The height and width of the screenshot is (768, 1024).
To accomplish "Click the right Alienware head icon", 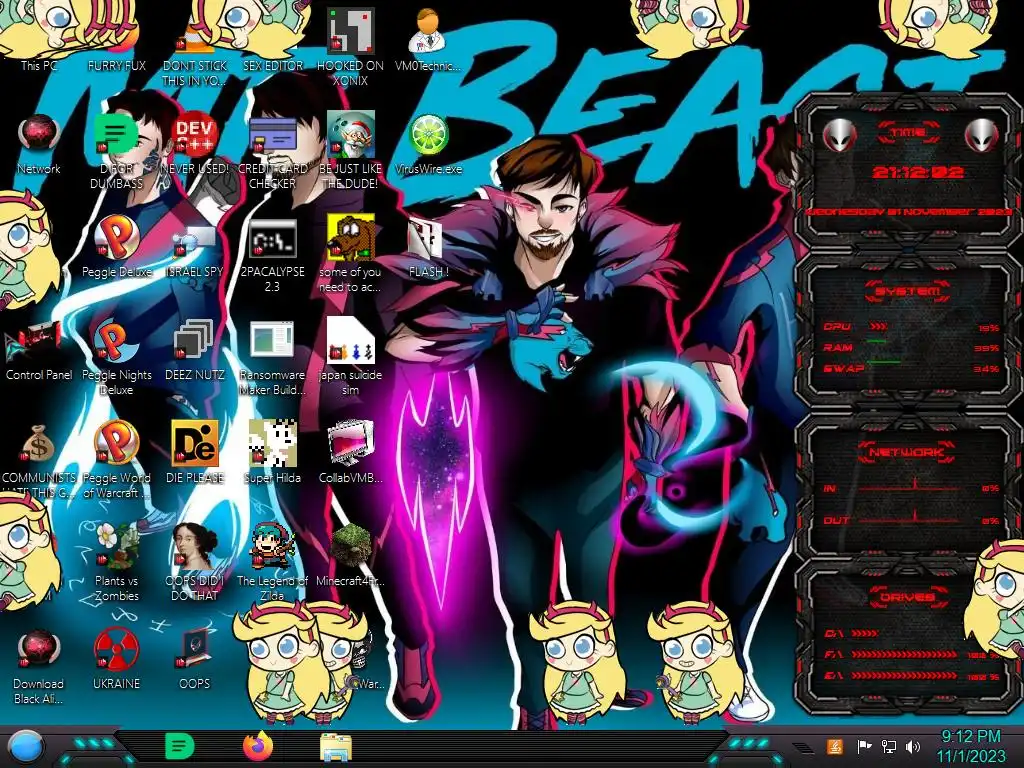I will [982, 136].
